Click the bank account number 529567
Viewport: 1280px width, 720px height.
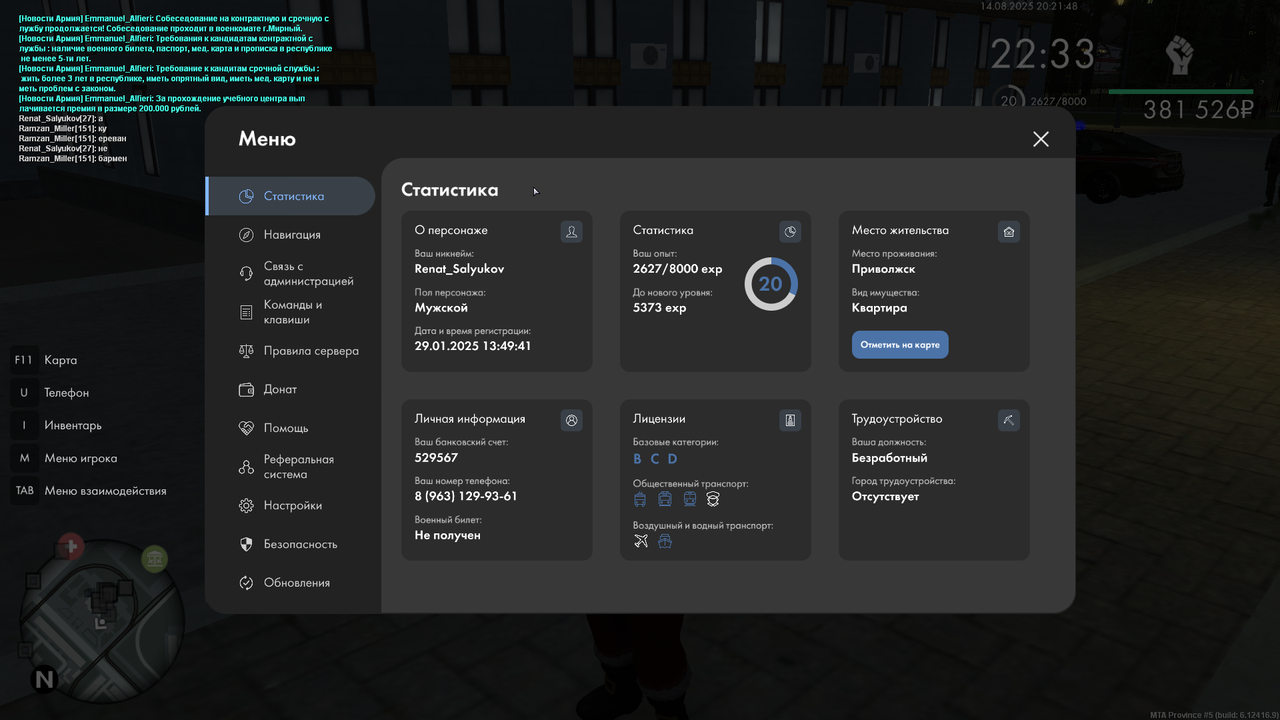(x=436, y=457)
